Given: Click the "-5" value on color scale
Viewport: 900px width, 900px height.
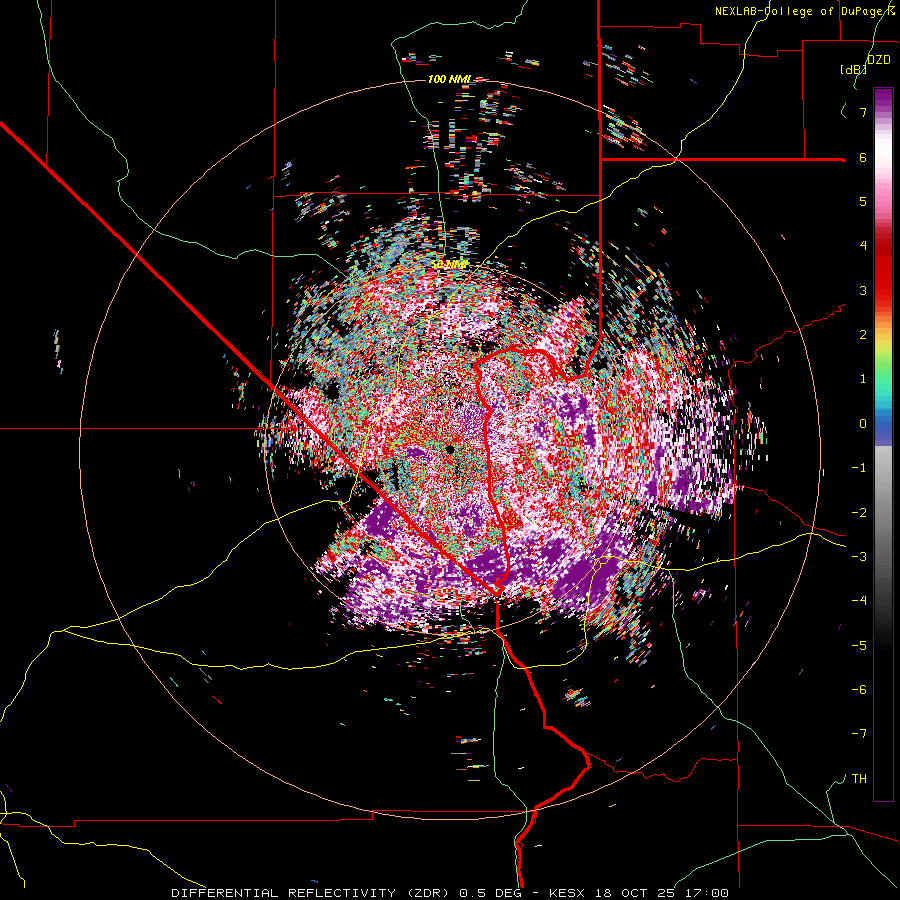Looking at the screenshot, I should [x=859, y=645].
